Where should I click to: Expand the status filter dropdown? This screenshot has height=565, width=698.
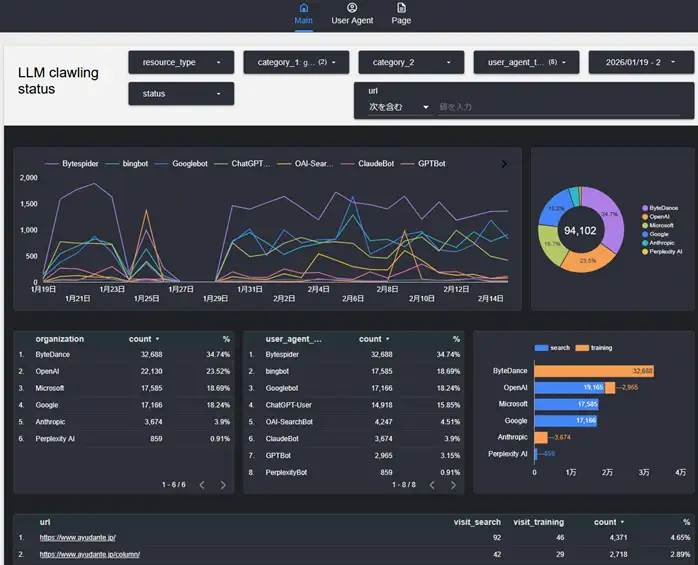[x=181, y=94]
